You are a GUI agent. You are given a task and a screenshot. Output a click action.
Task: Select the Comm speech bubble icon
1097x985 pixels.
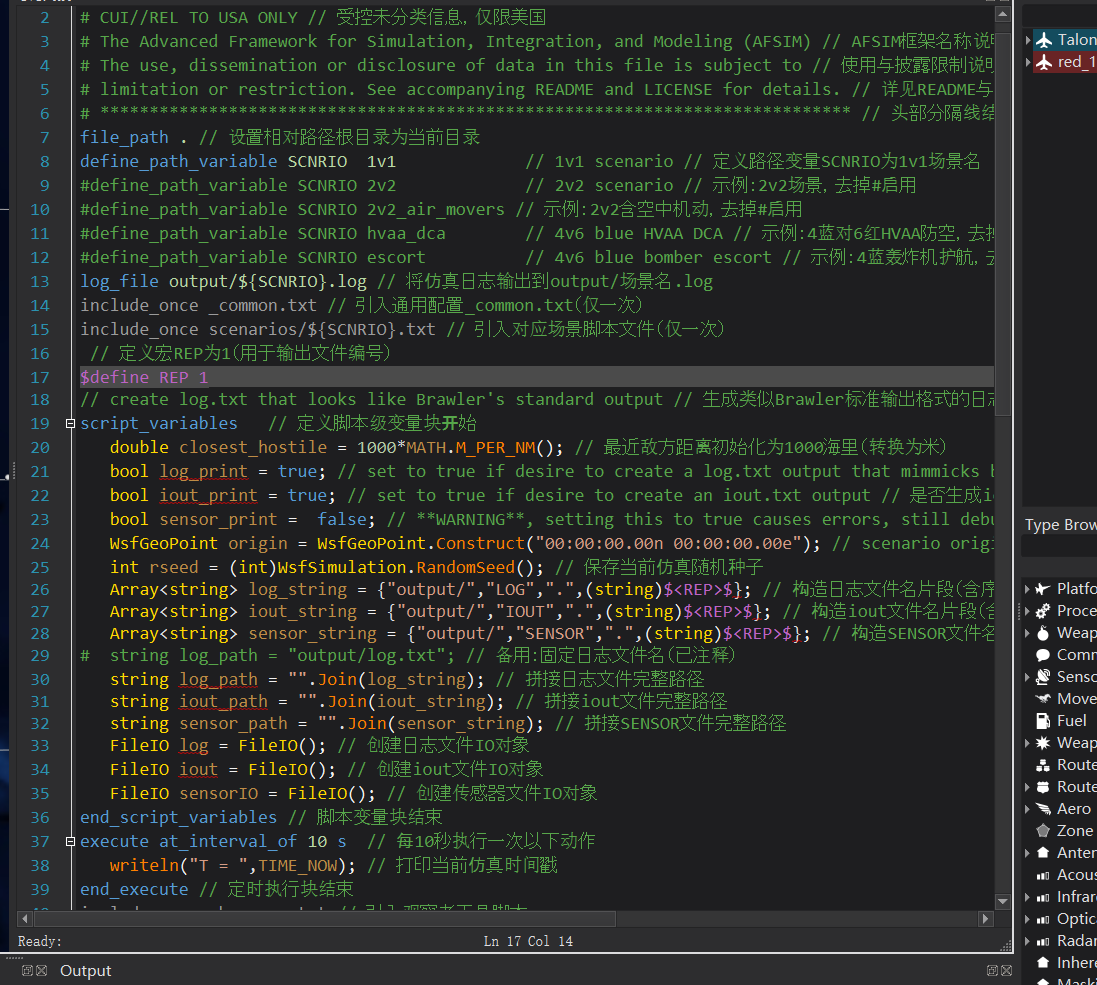1043,655
